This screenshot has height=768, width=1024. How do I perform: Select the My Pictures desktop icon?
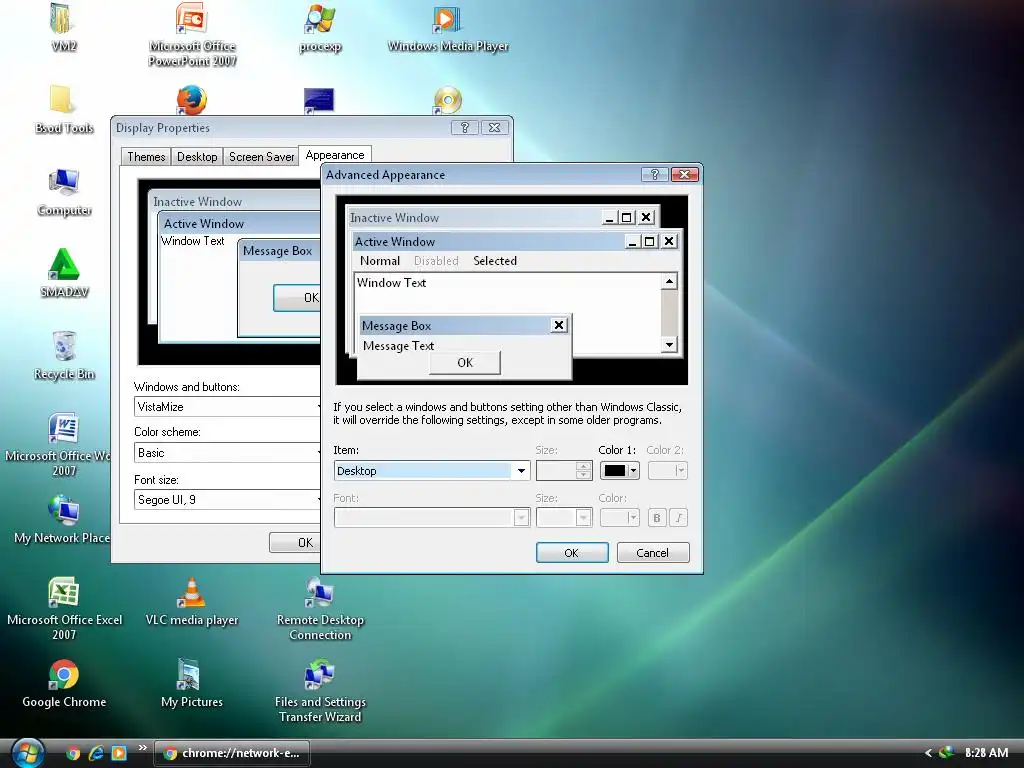pyautogui.click(x=192, y=684)
